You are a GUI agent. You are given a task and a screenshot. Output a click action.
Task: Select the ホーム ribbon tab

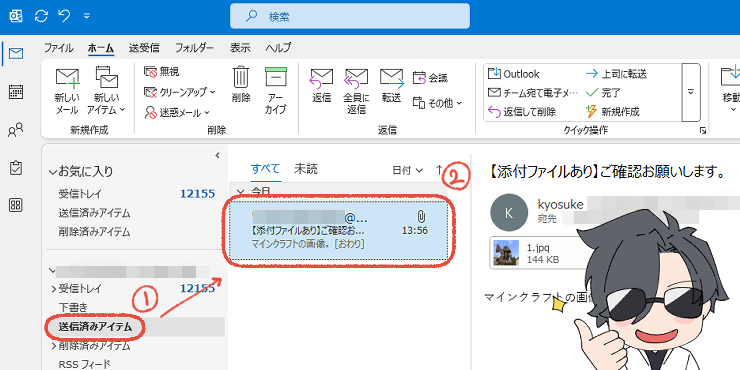pos(101,48)
